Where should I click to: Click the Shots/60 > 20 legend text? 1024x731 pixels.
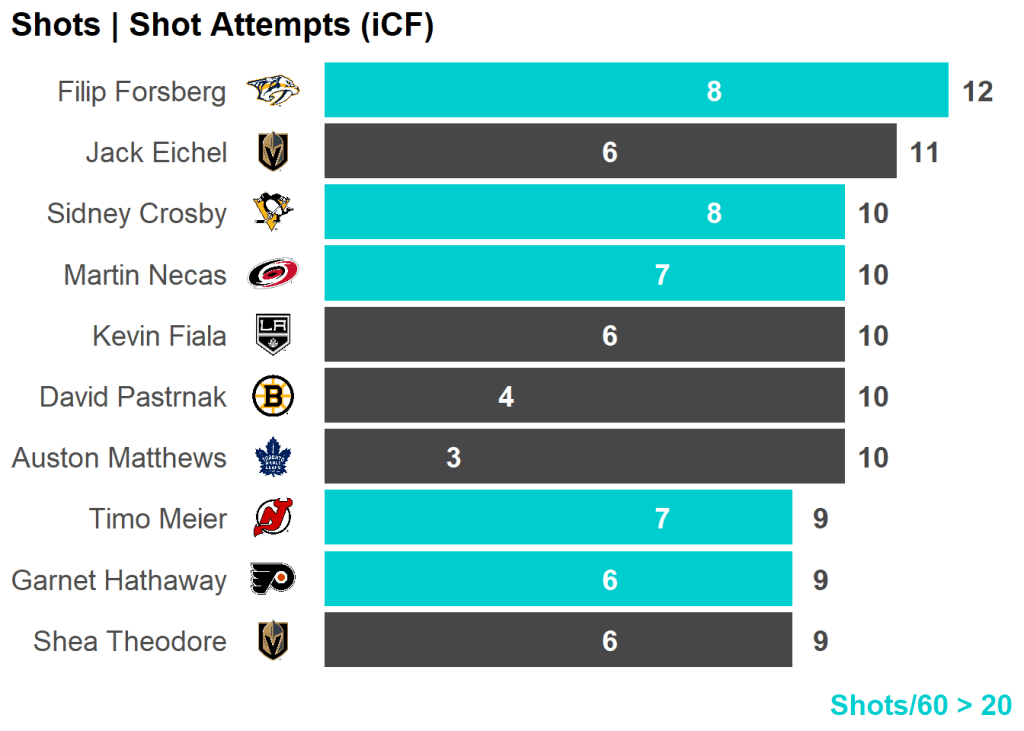tap(920, 705)
